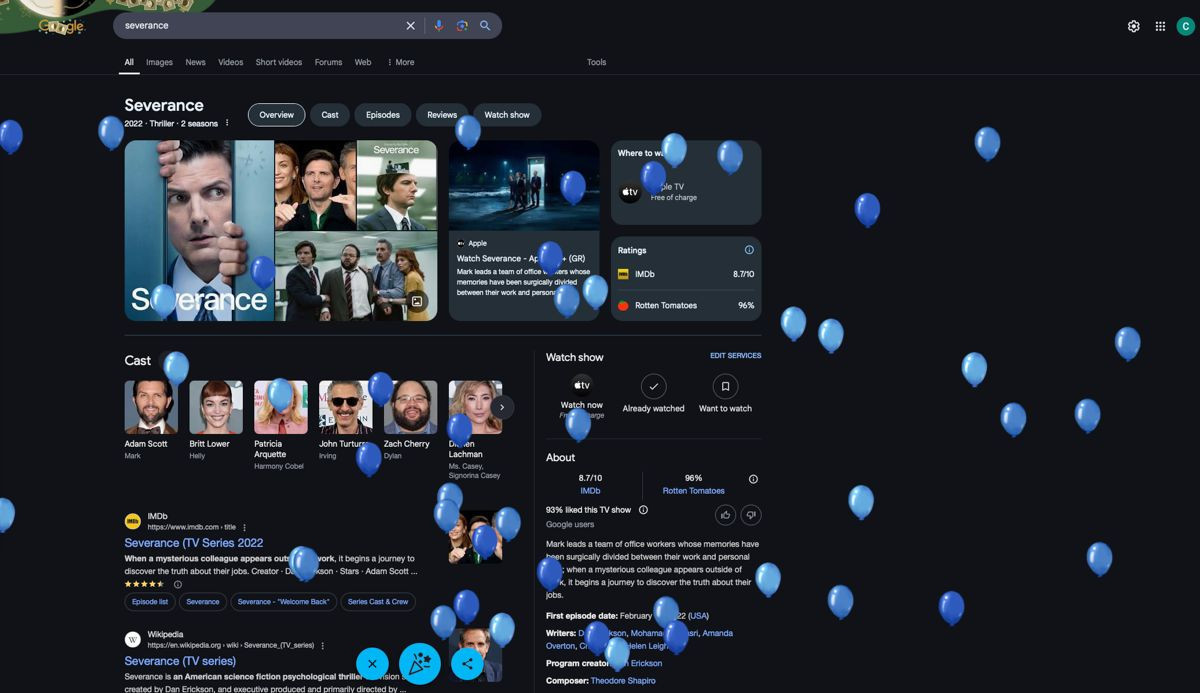
Task: Click 'Watch now' under the Apple TV icon
Action: click(x=582, y=406)
